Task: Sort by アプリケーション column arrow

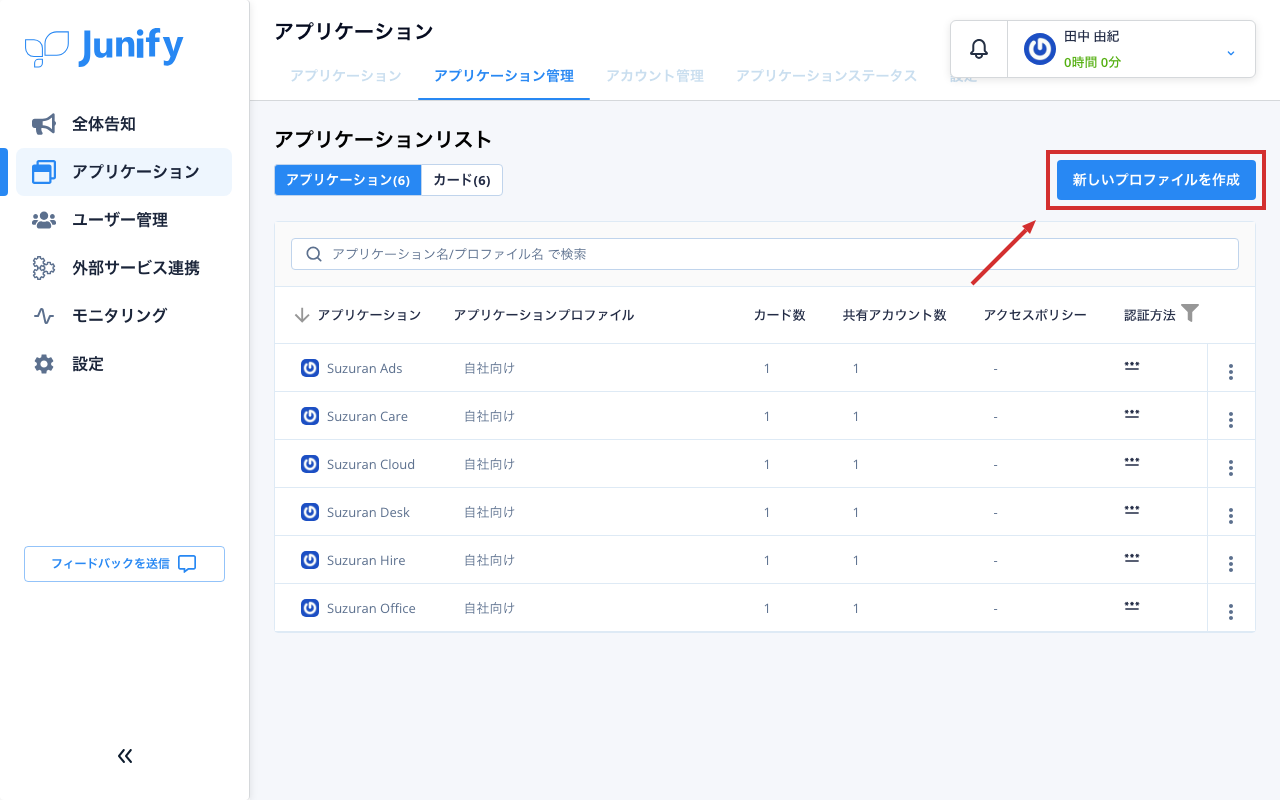Action: [x=302, y=315]
